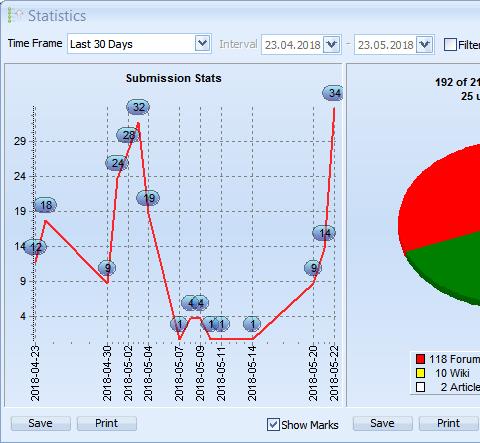Click the 14 data point marker
Screen dimensions: 480x443
pos(324,233)
